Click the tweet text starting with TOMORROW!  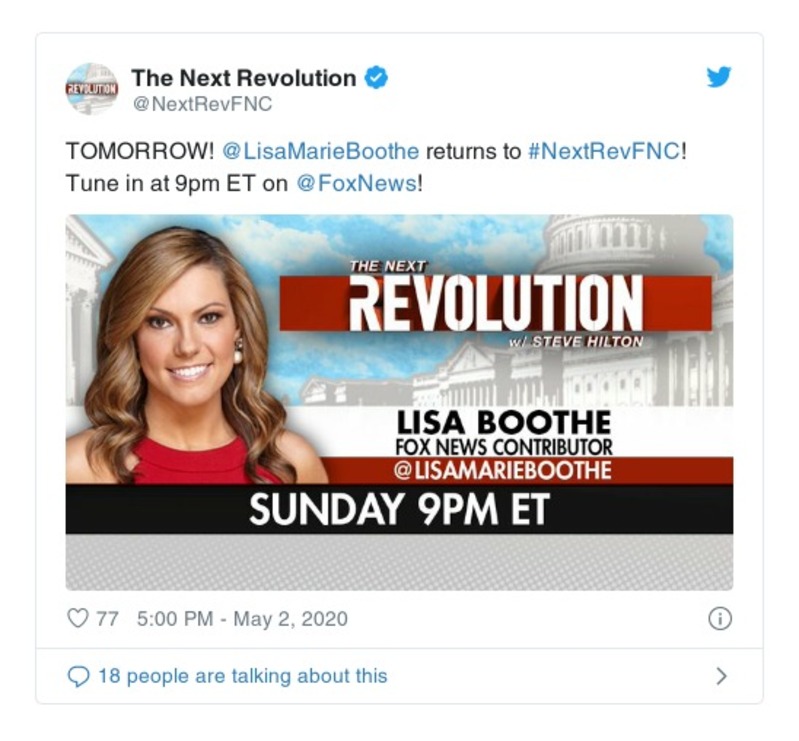click(x=376, y=167)
